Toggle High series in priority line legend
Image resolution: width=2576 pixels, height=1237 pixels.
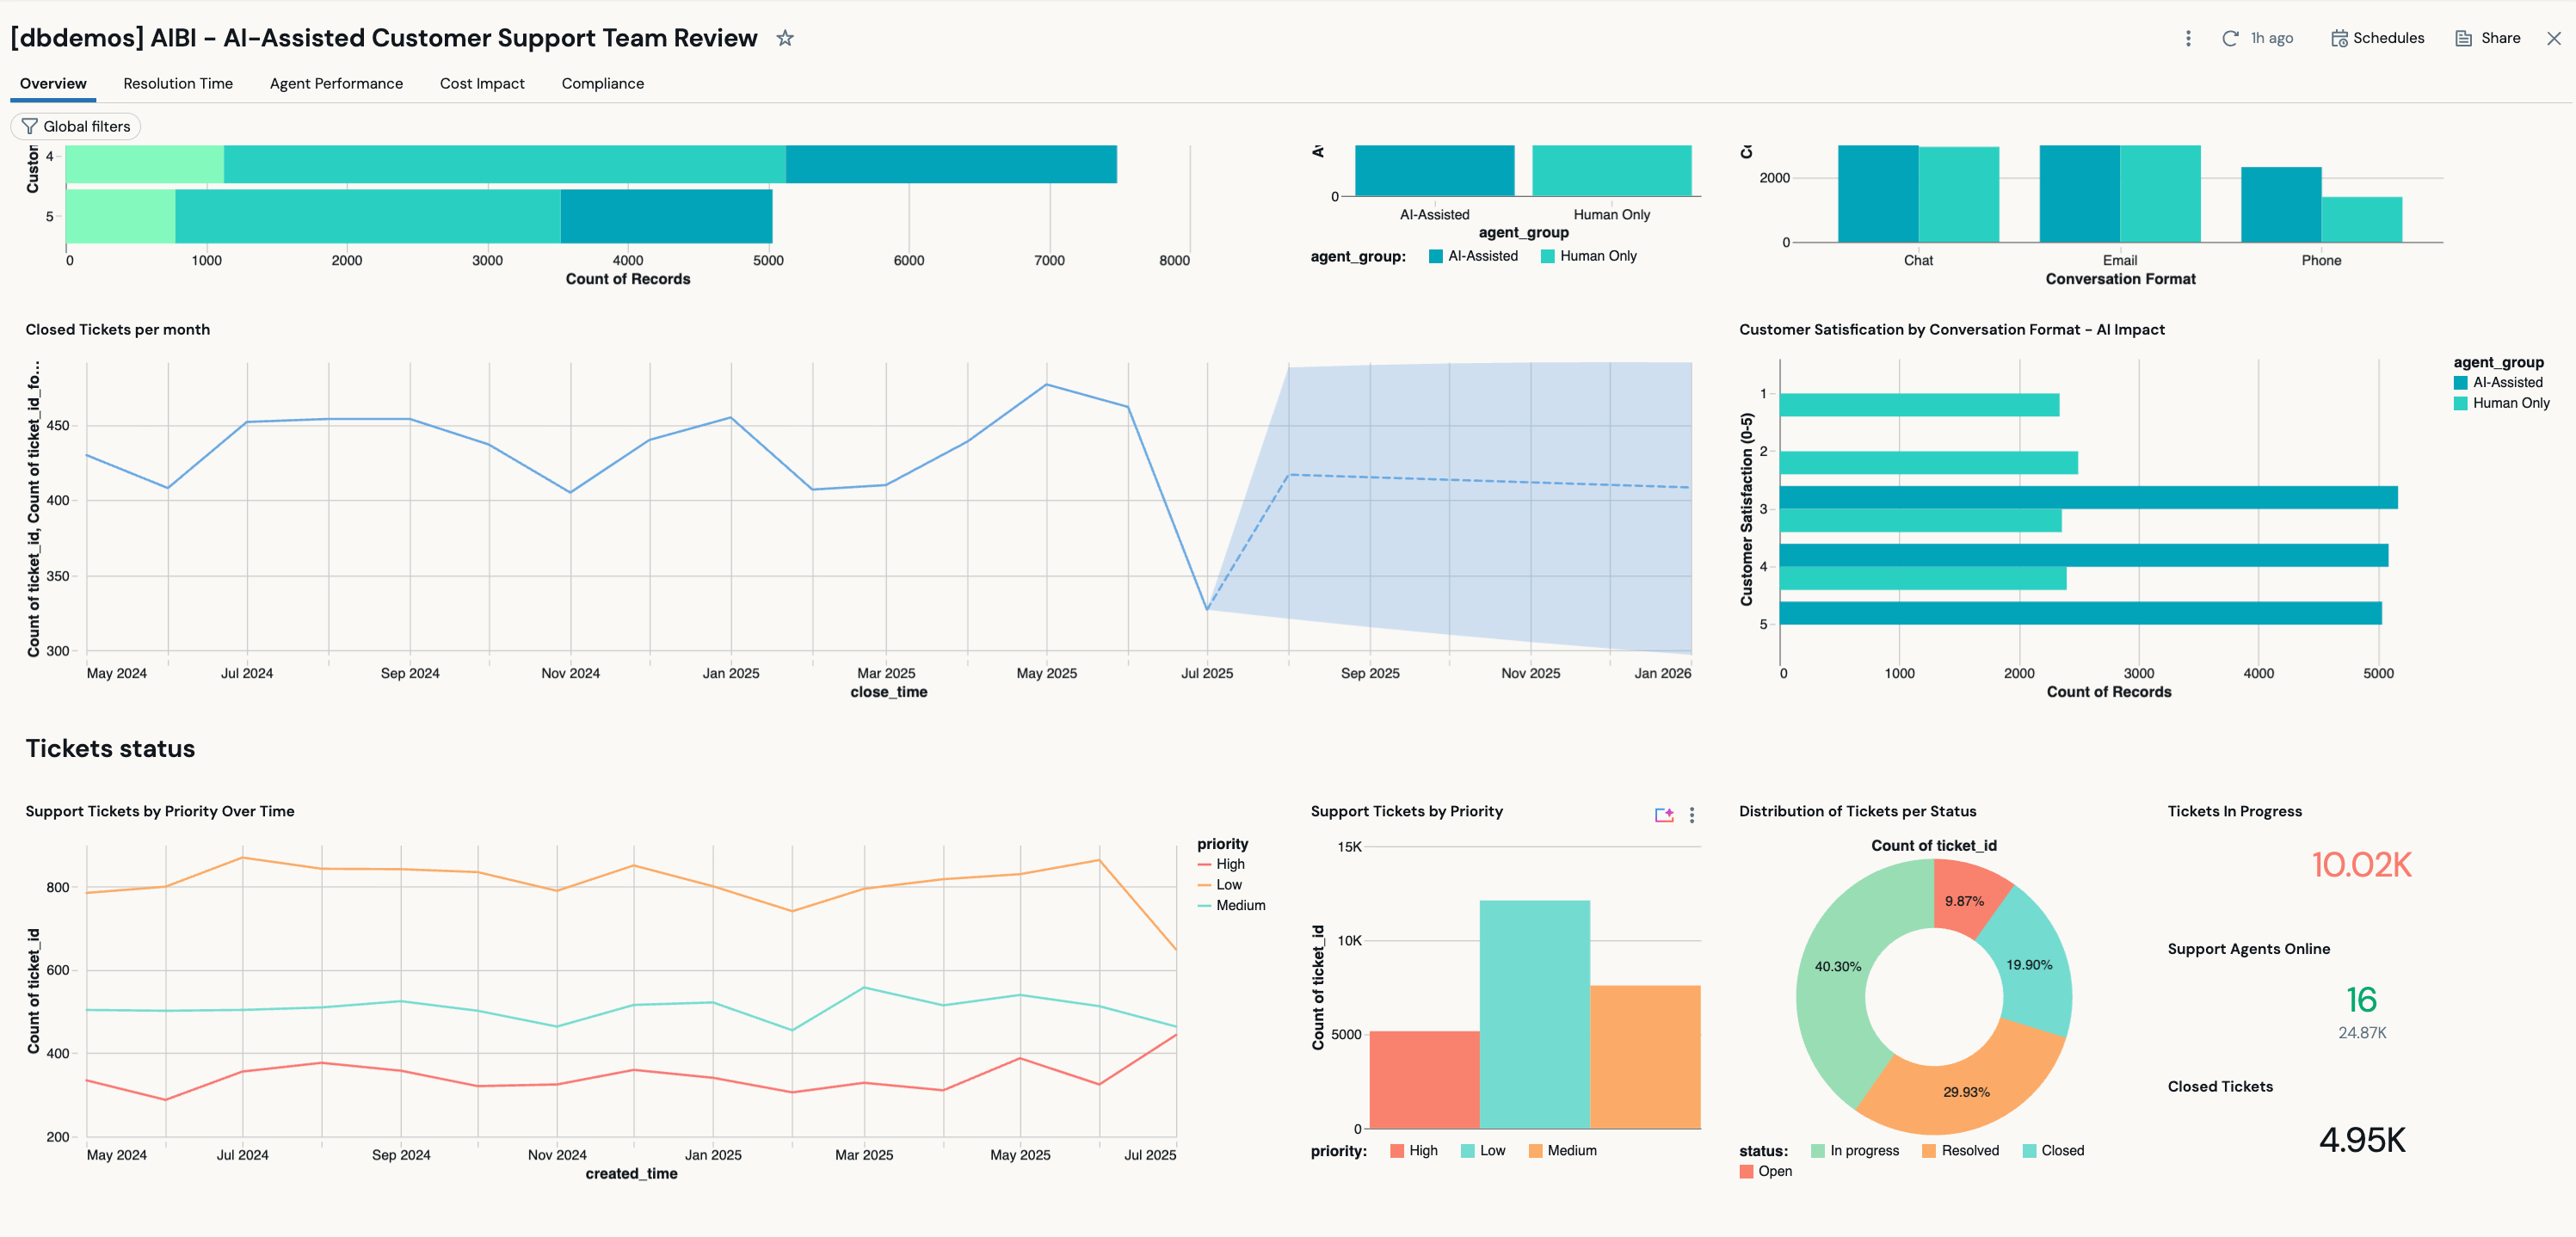[1221, 864]
